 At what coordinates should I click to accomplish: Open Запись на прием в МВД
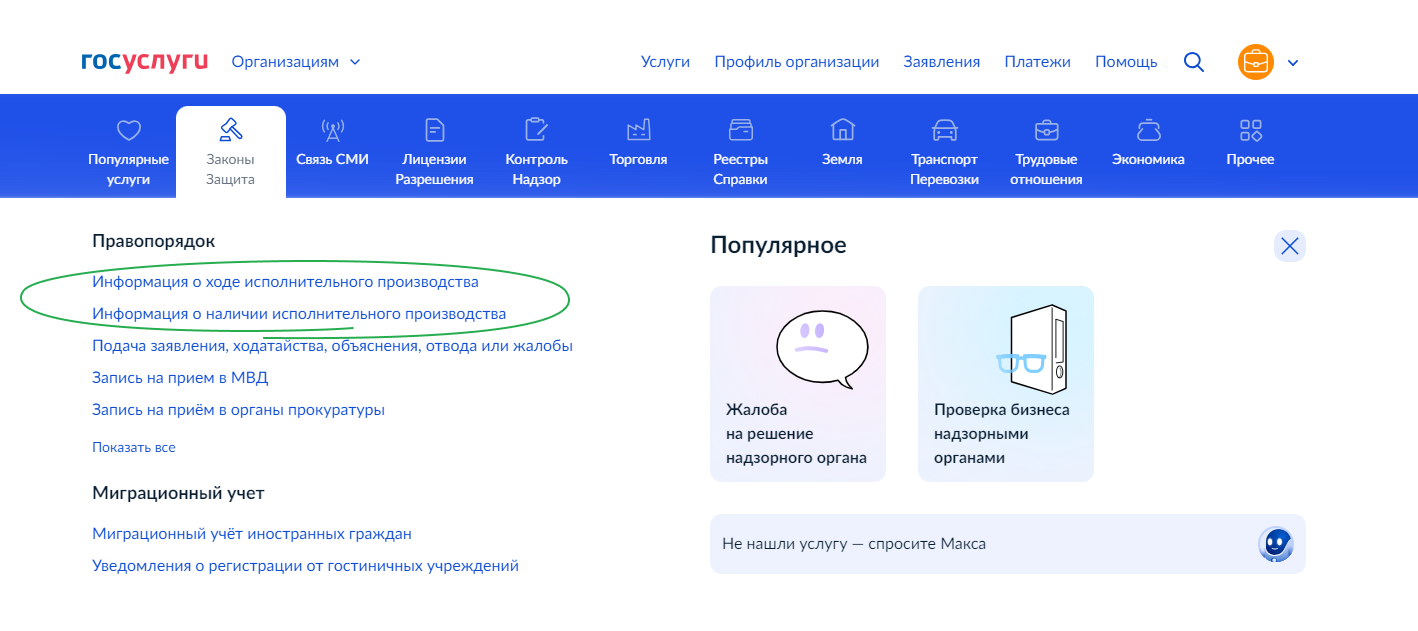click(x=180, y=378)
